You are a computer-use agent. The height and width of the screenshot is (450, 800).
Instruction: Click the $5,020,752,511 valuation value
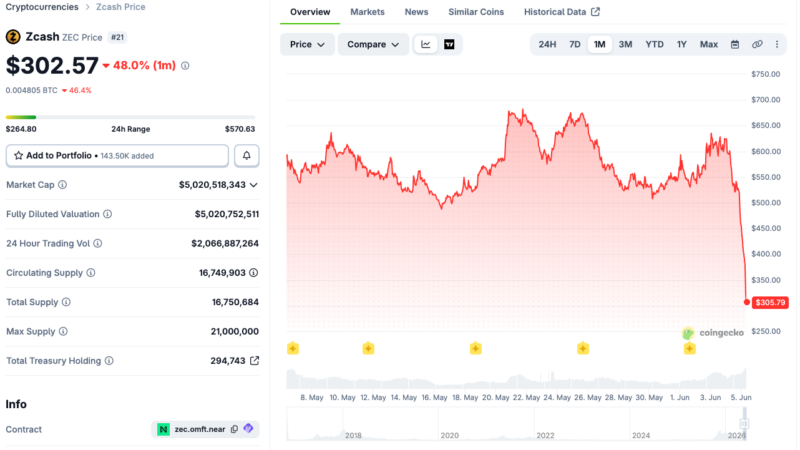pyautogui.click(x=227, y=214)
